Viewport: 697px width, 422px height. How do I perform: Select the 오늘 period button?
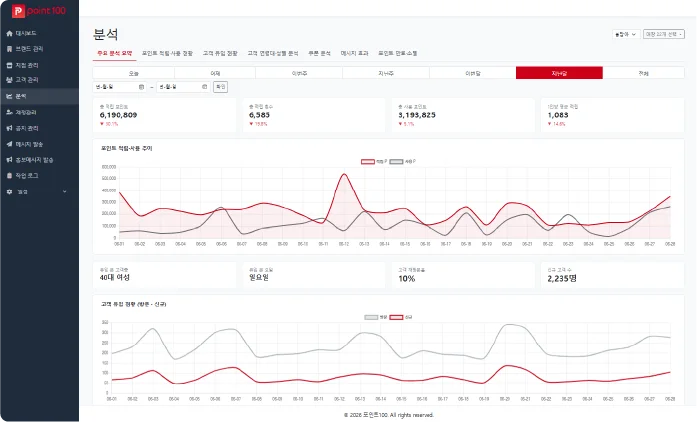tap(133, 73)
